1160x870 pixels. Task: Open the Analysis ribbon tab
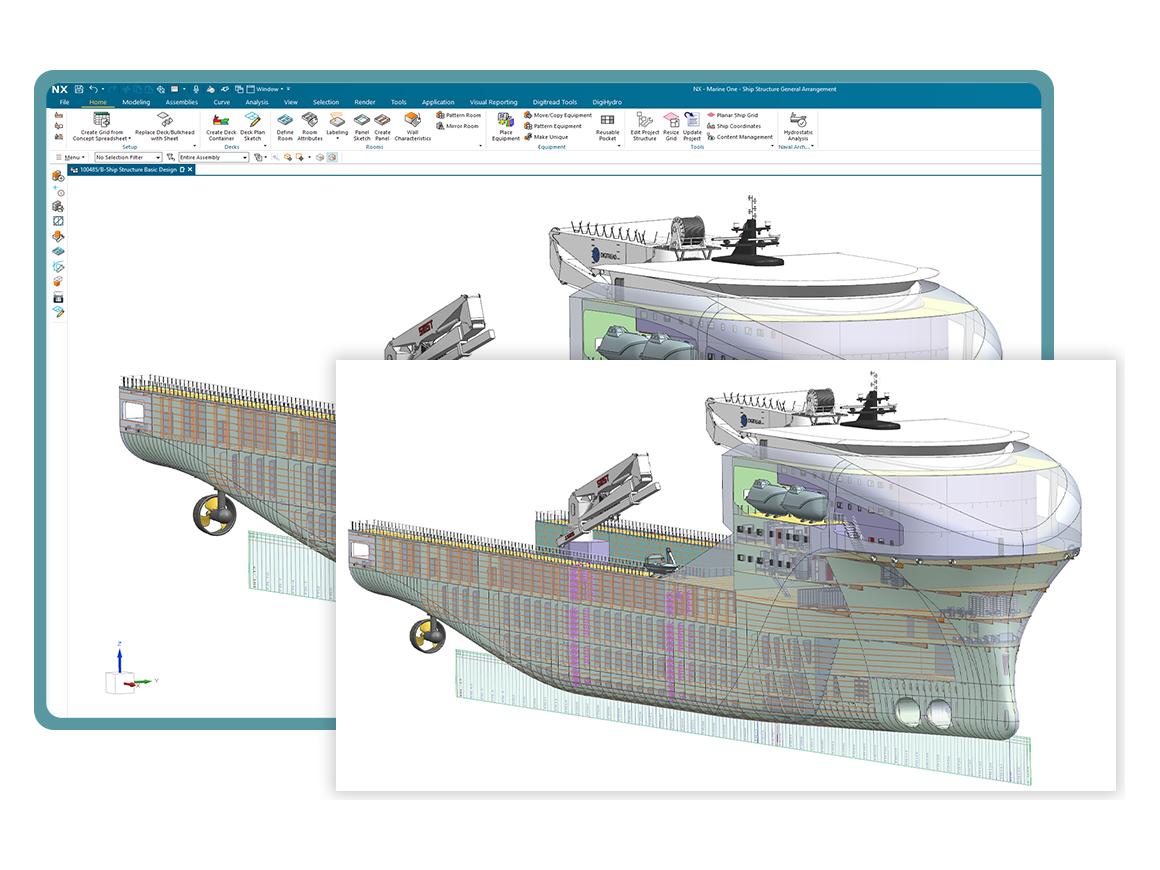(257, 102)
